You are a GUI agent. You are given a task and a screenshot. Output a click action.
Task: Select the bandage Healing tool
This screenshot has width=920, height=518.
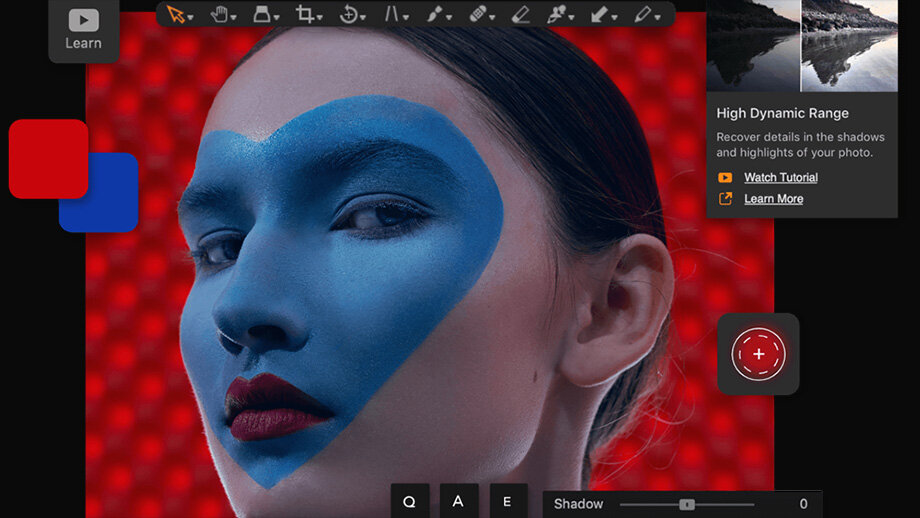(x=478, y=14)
